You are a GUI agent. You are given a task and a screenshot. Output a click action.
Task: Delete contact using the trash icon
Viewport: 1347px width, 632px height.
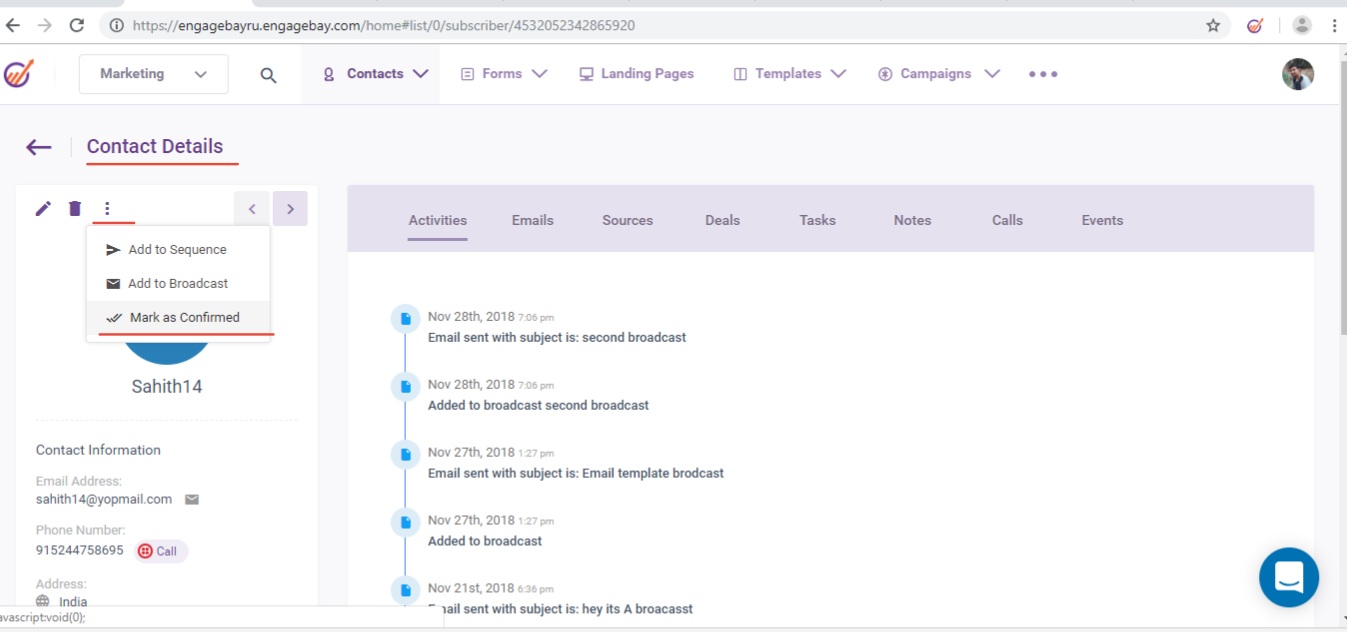pyautogui.click(x=75, y=208)
